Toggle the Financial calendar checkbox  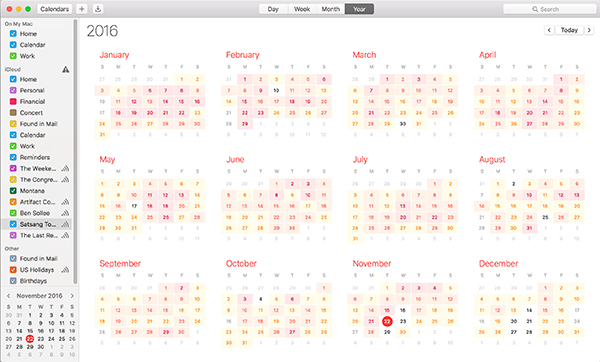tap(13, 101)
